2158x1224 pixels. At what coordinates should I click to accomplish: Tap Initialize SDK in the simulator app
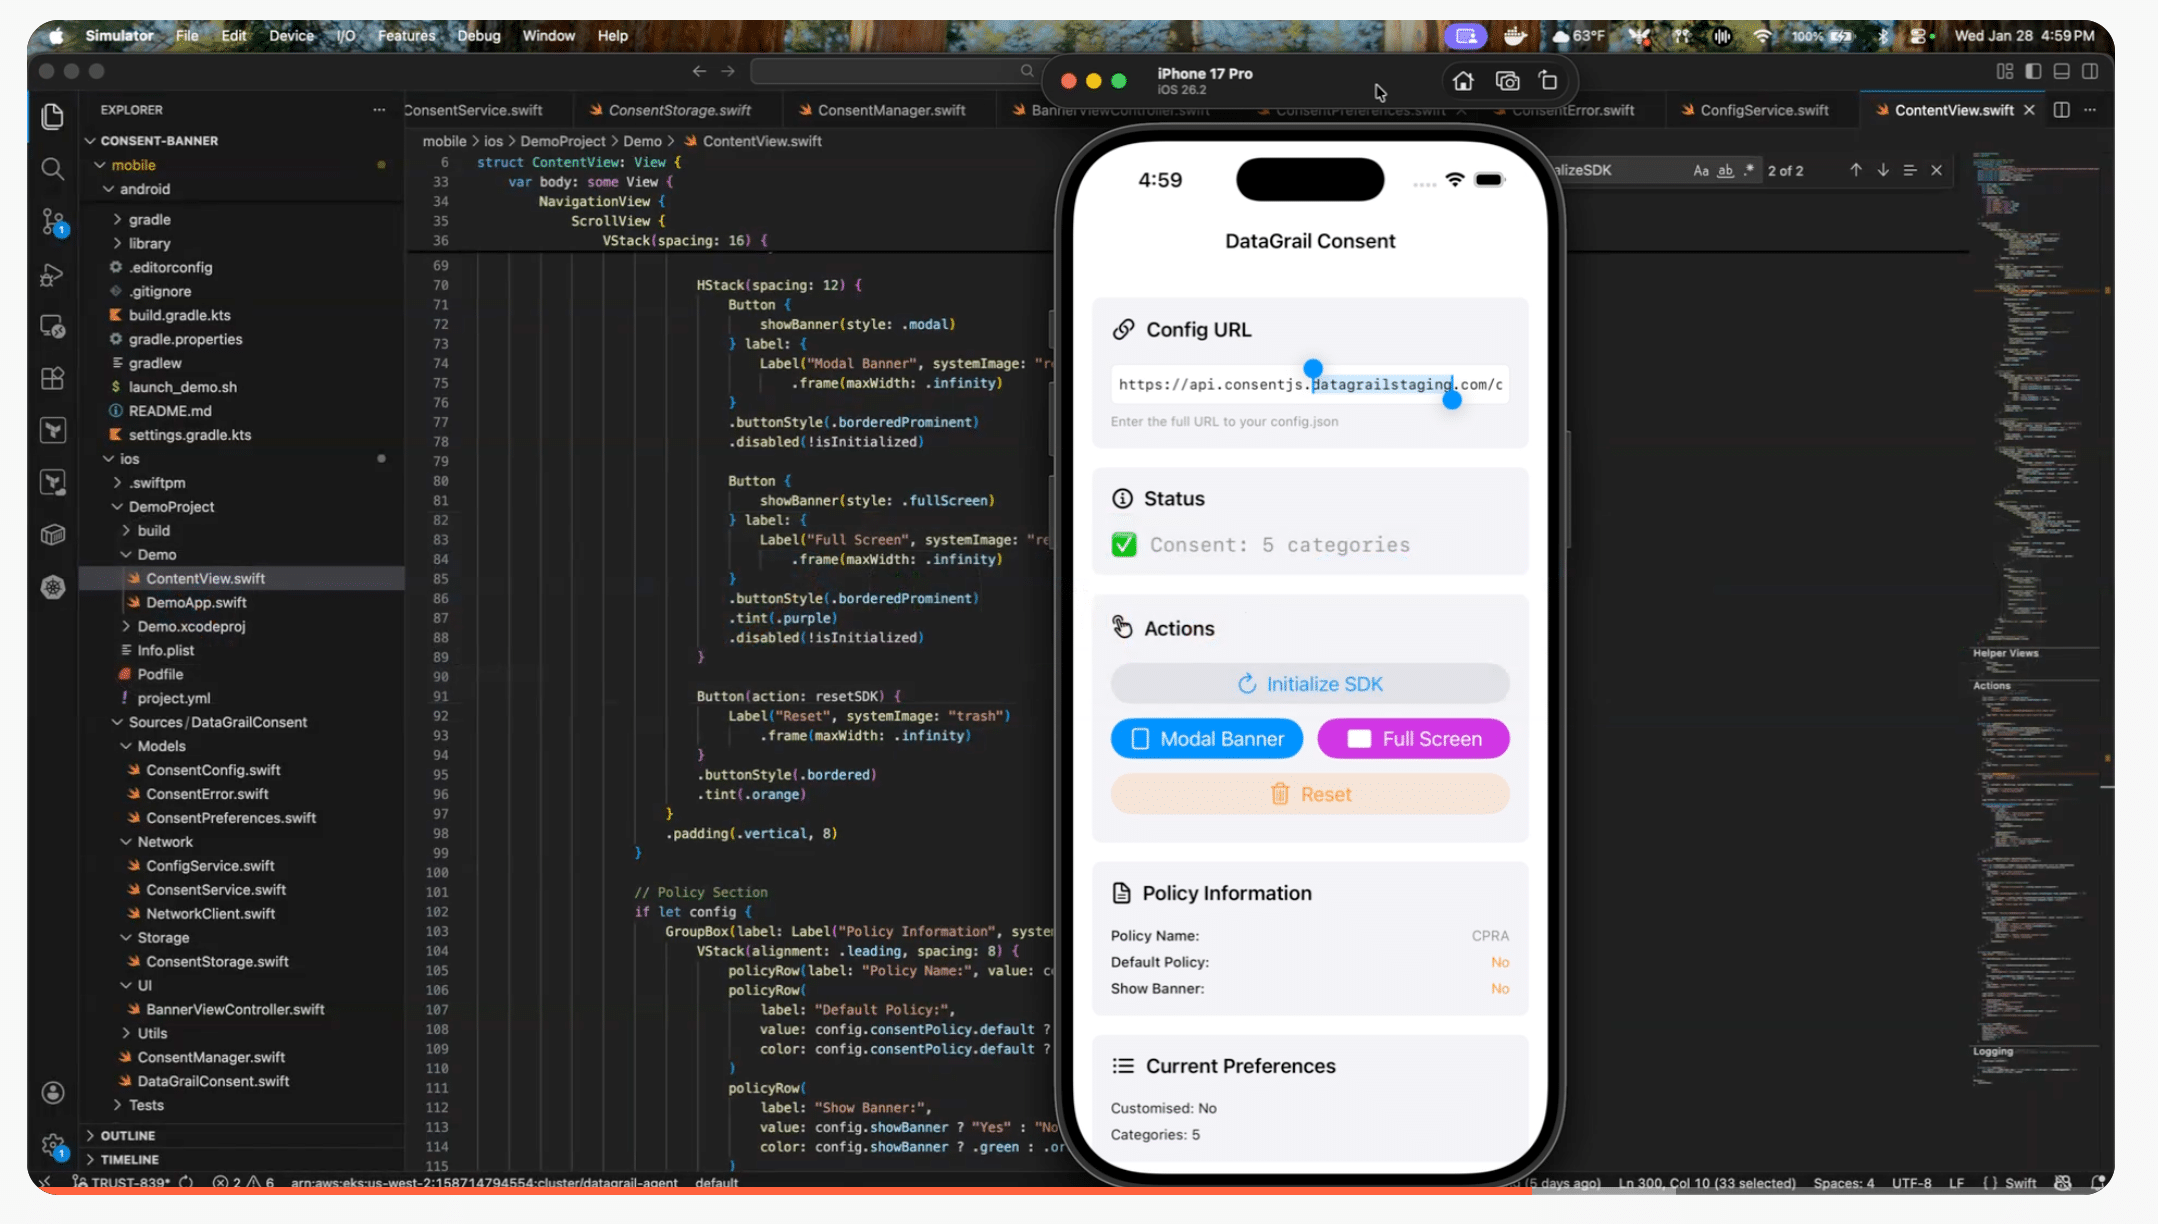tap(1310, 683)
